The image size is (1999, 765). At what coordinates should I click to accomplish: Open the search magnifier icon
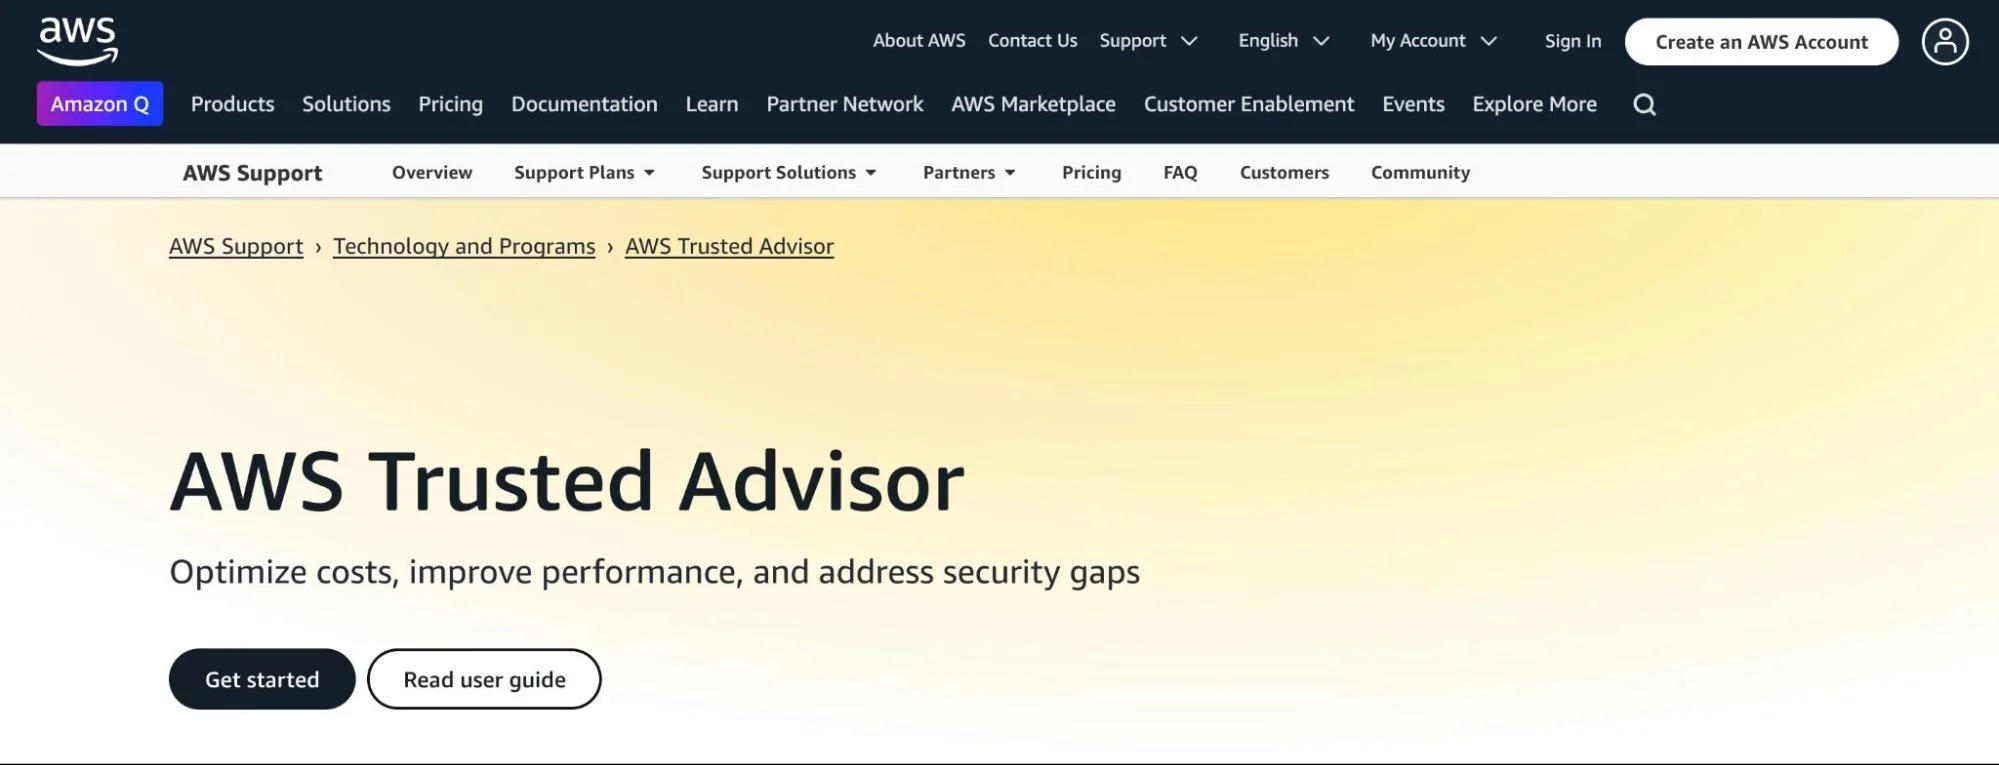point(1644,104)
